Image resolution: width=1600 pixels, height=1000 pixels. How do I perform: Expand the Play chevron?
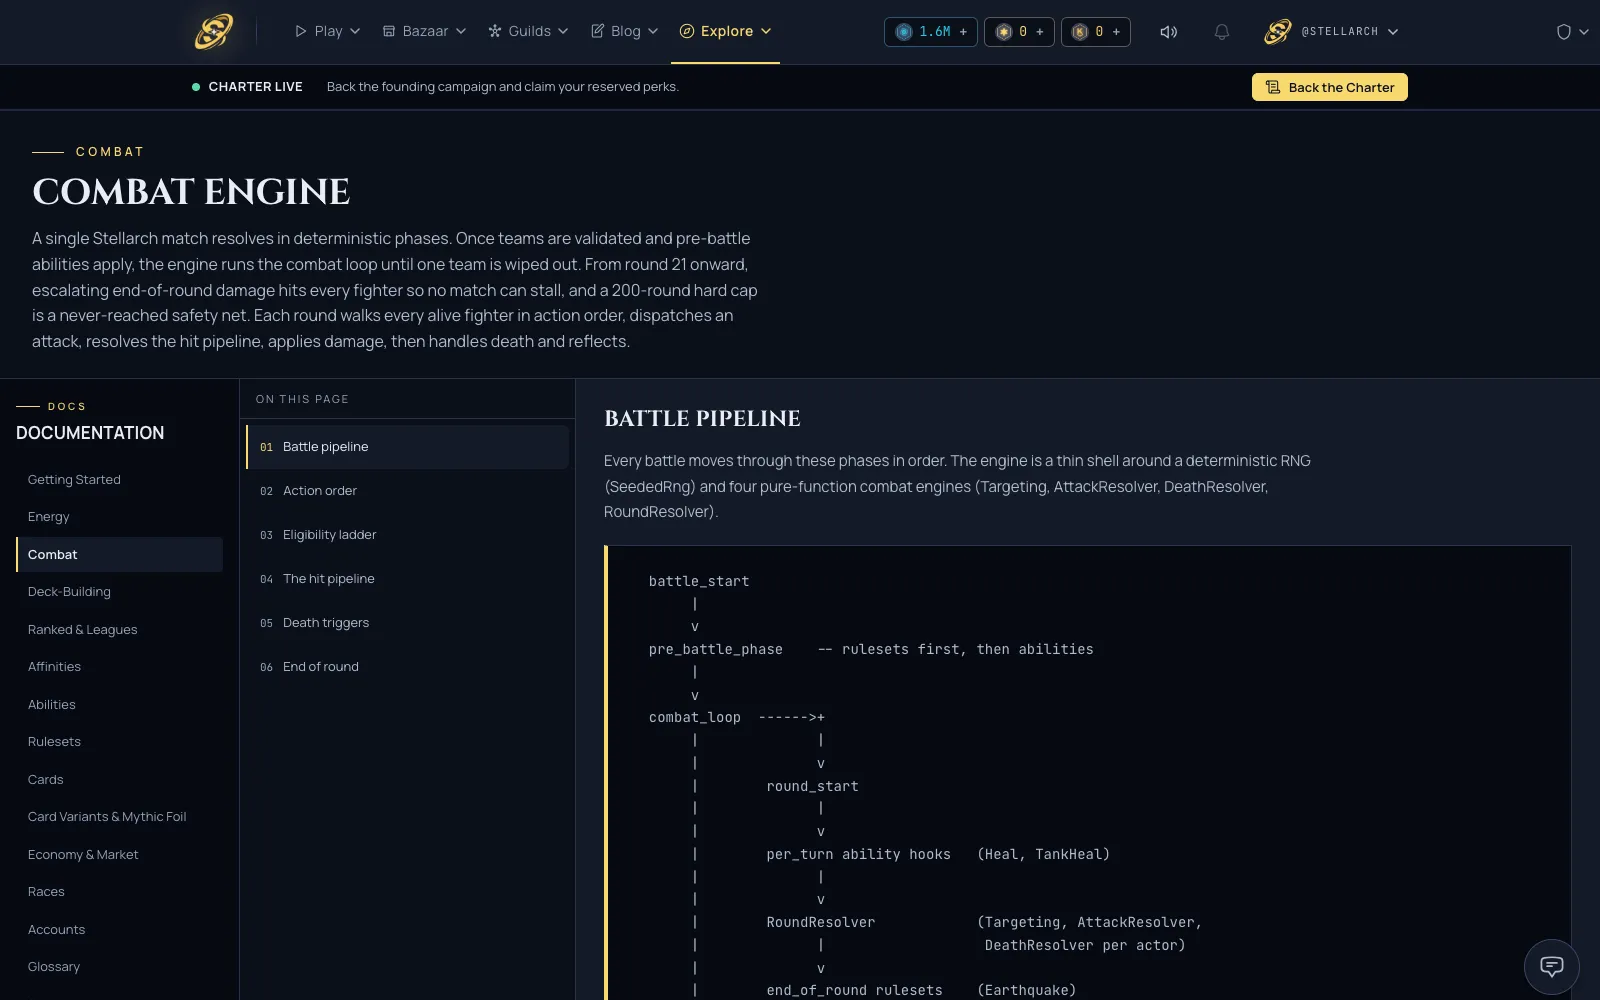click(x=355, y=31)
